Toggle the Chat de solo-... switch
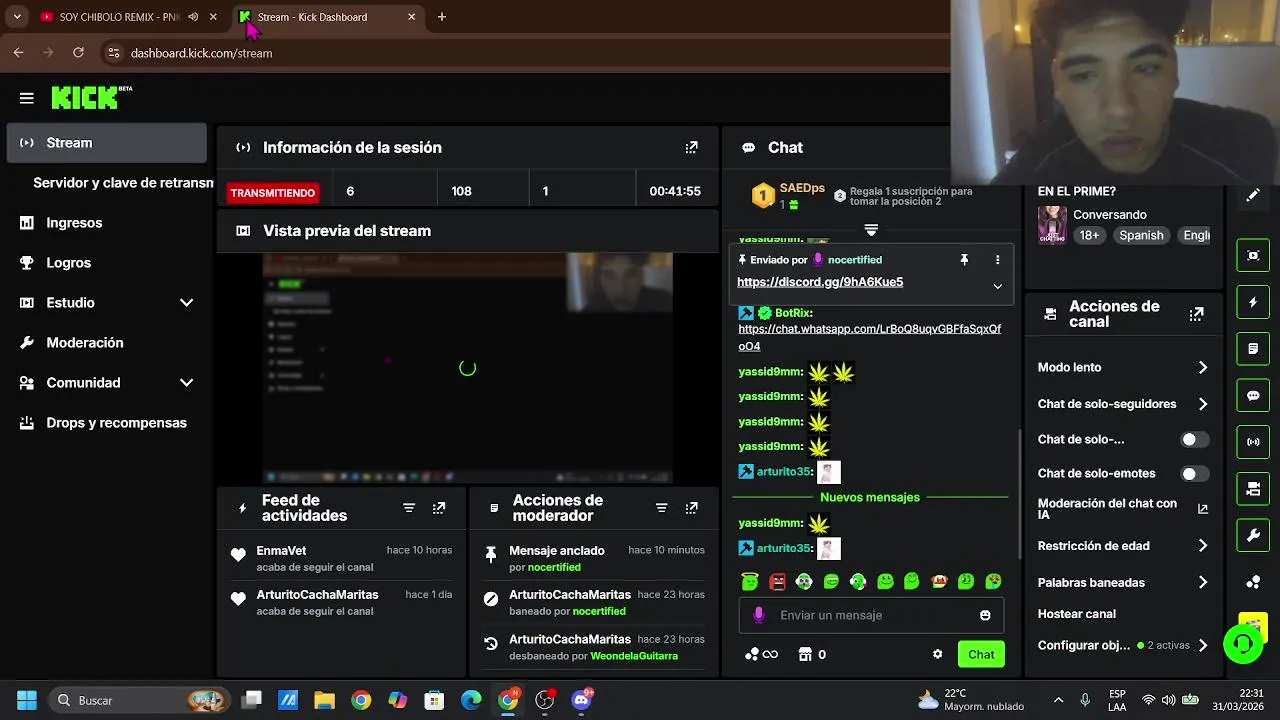Viewport: 1280px width, 720px height. pos(1194,440)
